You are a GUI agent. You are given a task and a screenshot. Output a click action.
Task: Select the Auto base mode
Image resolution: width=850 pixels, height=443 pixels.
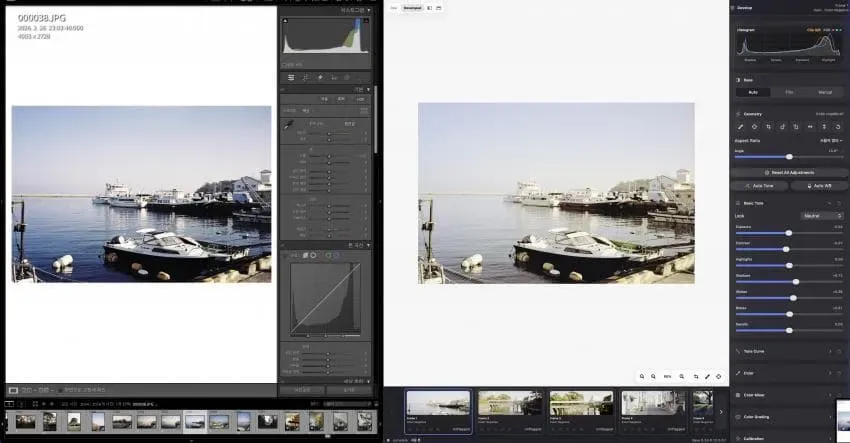(753, 93)
